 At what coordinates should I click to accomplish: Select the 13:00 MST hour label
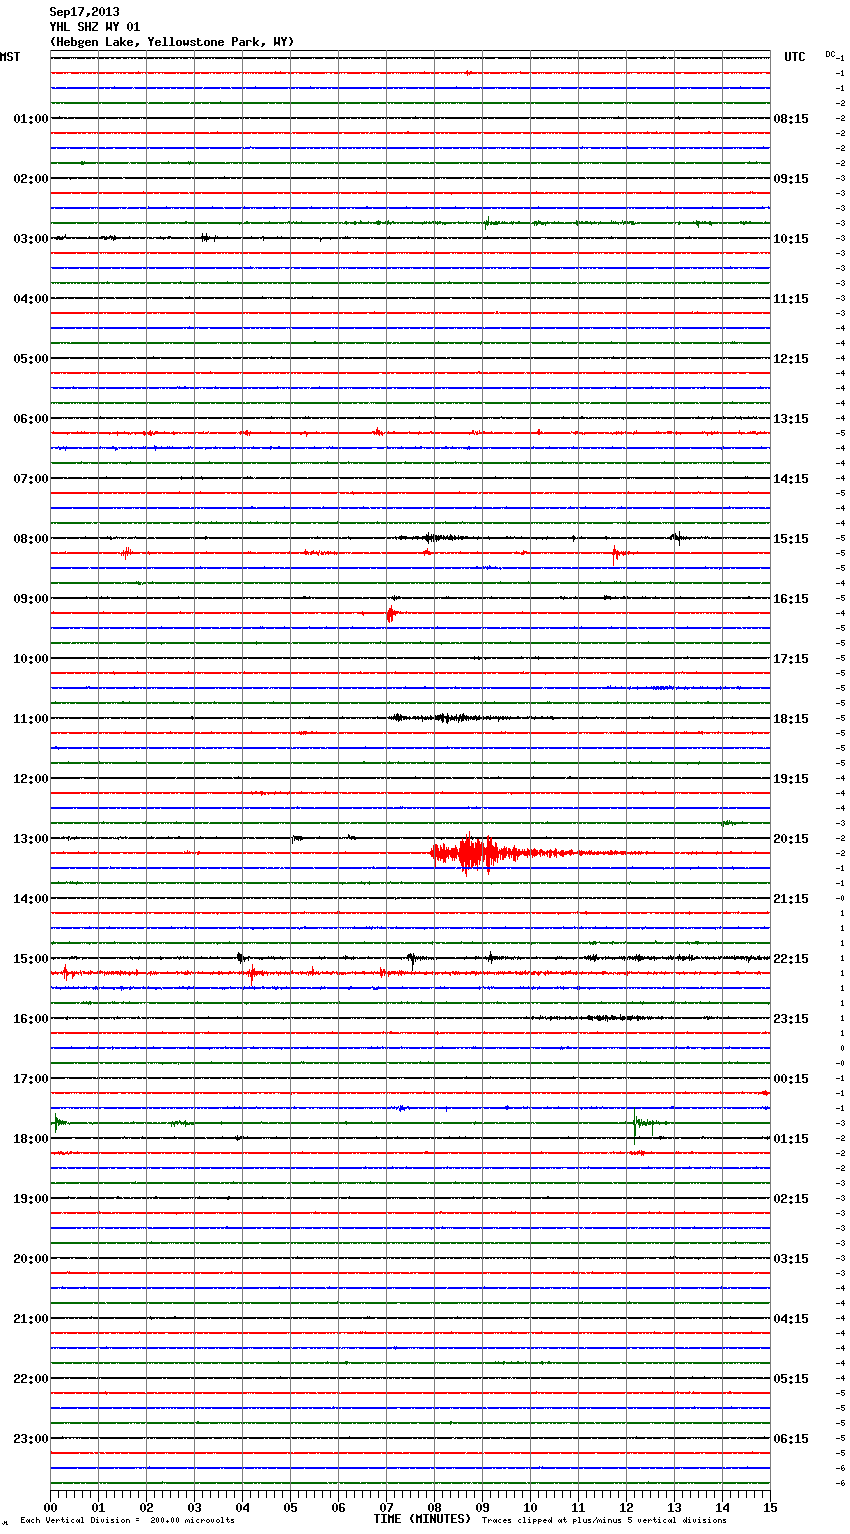(31, 839)
